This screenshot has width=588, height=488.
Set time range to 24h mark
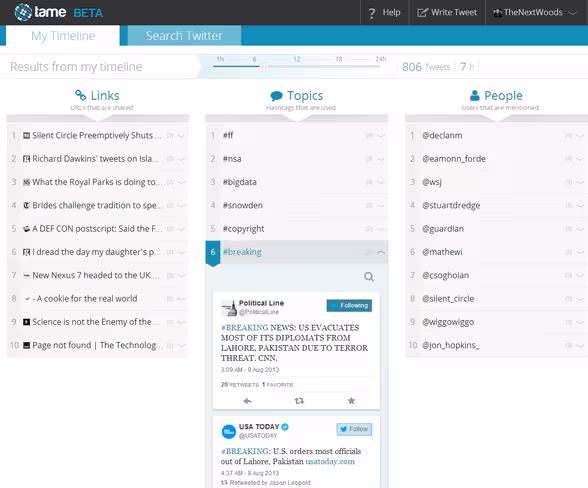381,59
